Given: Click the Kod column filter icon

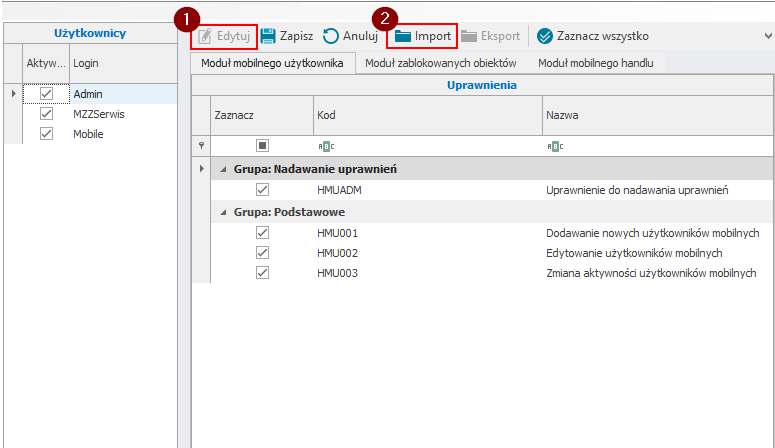Looking at the screenshot, I should click(x=321, y=145).
